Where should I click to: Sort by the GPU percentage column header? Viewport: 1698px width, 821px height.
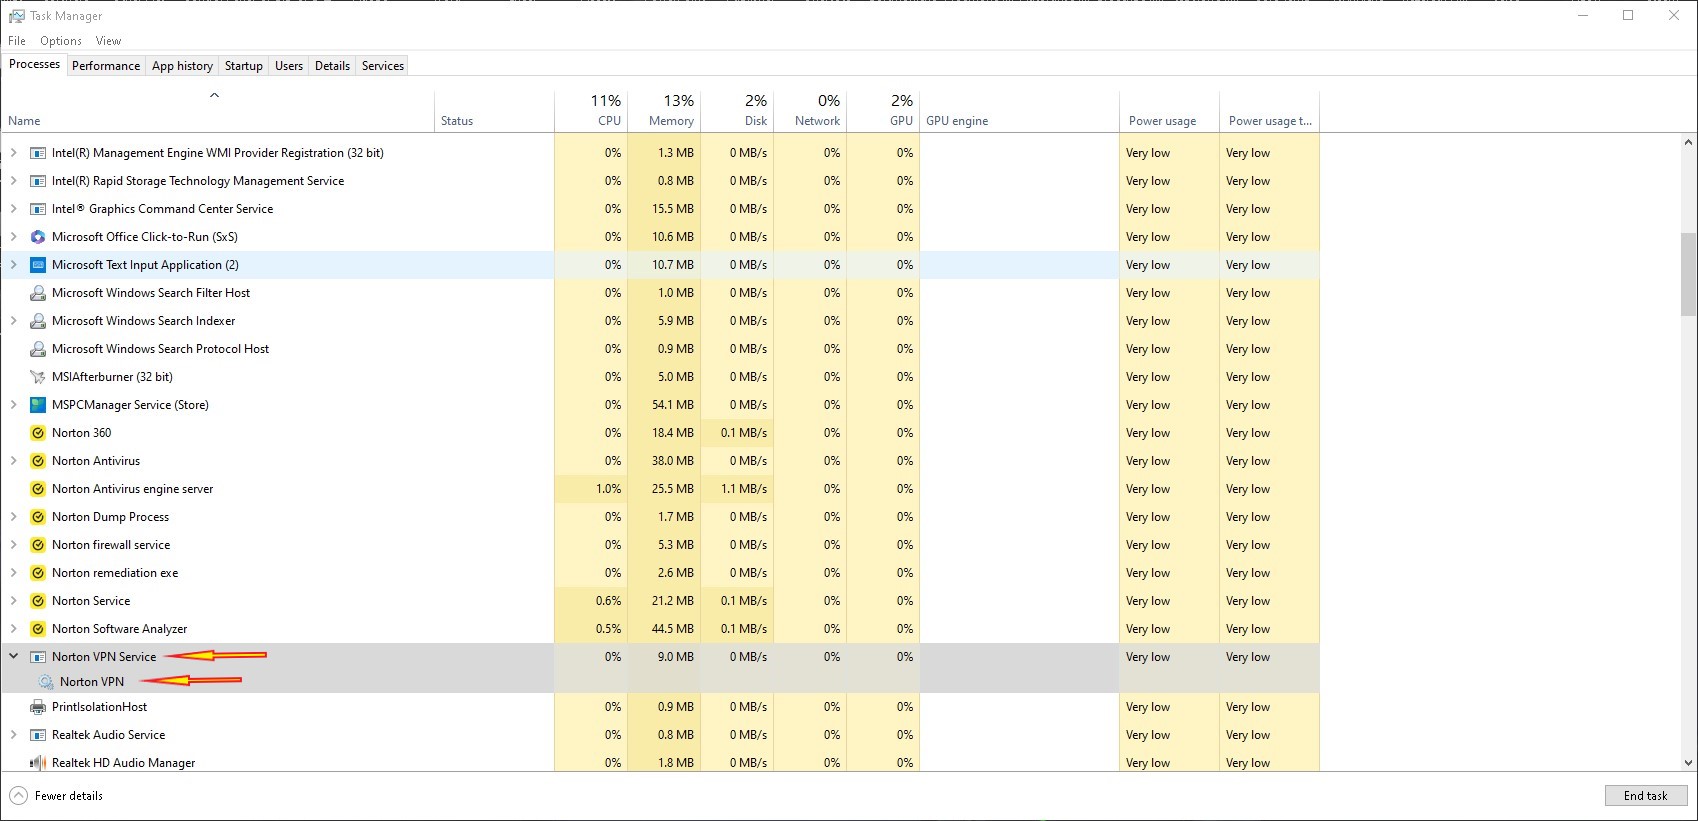click(883, 111)
